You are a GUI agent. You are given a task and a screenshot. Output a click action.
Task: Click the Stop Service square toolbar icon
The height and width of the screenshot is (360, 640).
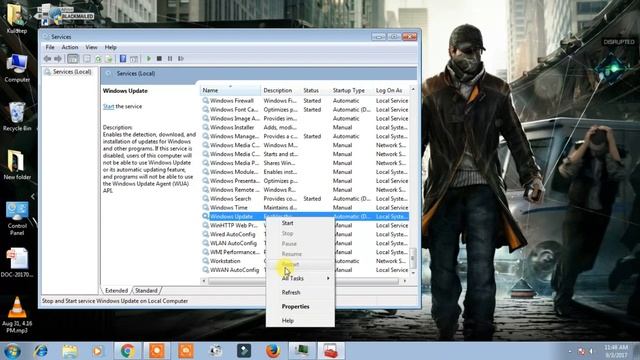pyautogui.click(x=159, y=59)
